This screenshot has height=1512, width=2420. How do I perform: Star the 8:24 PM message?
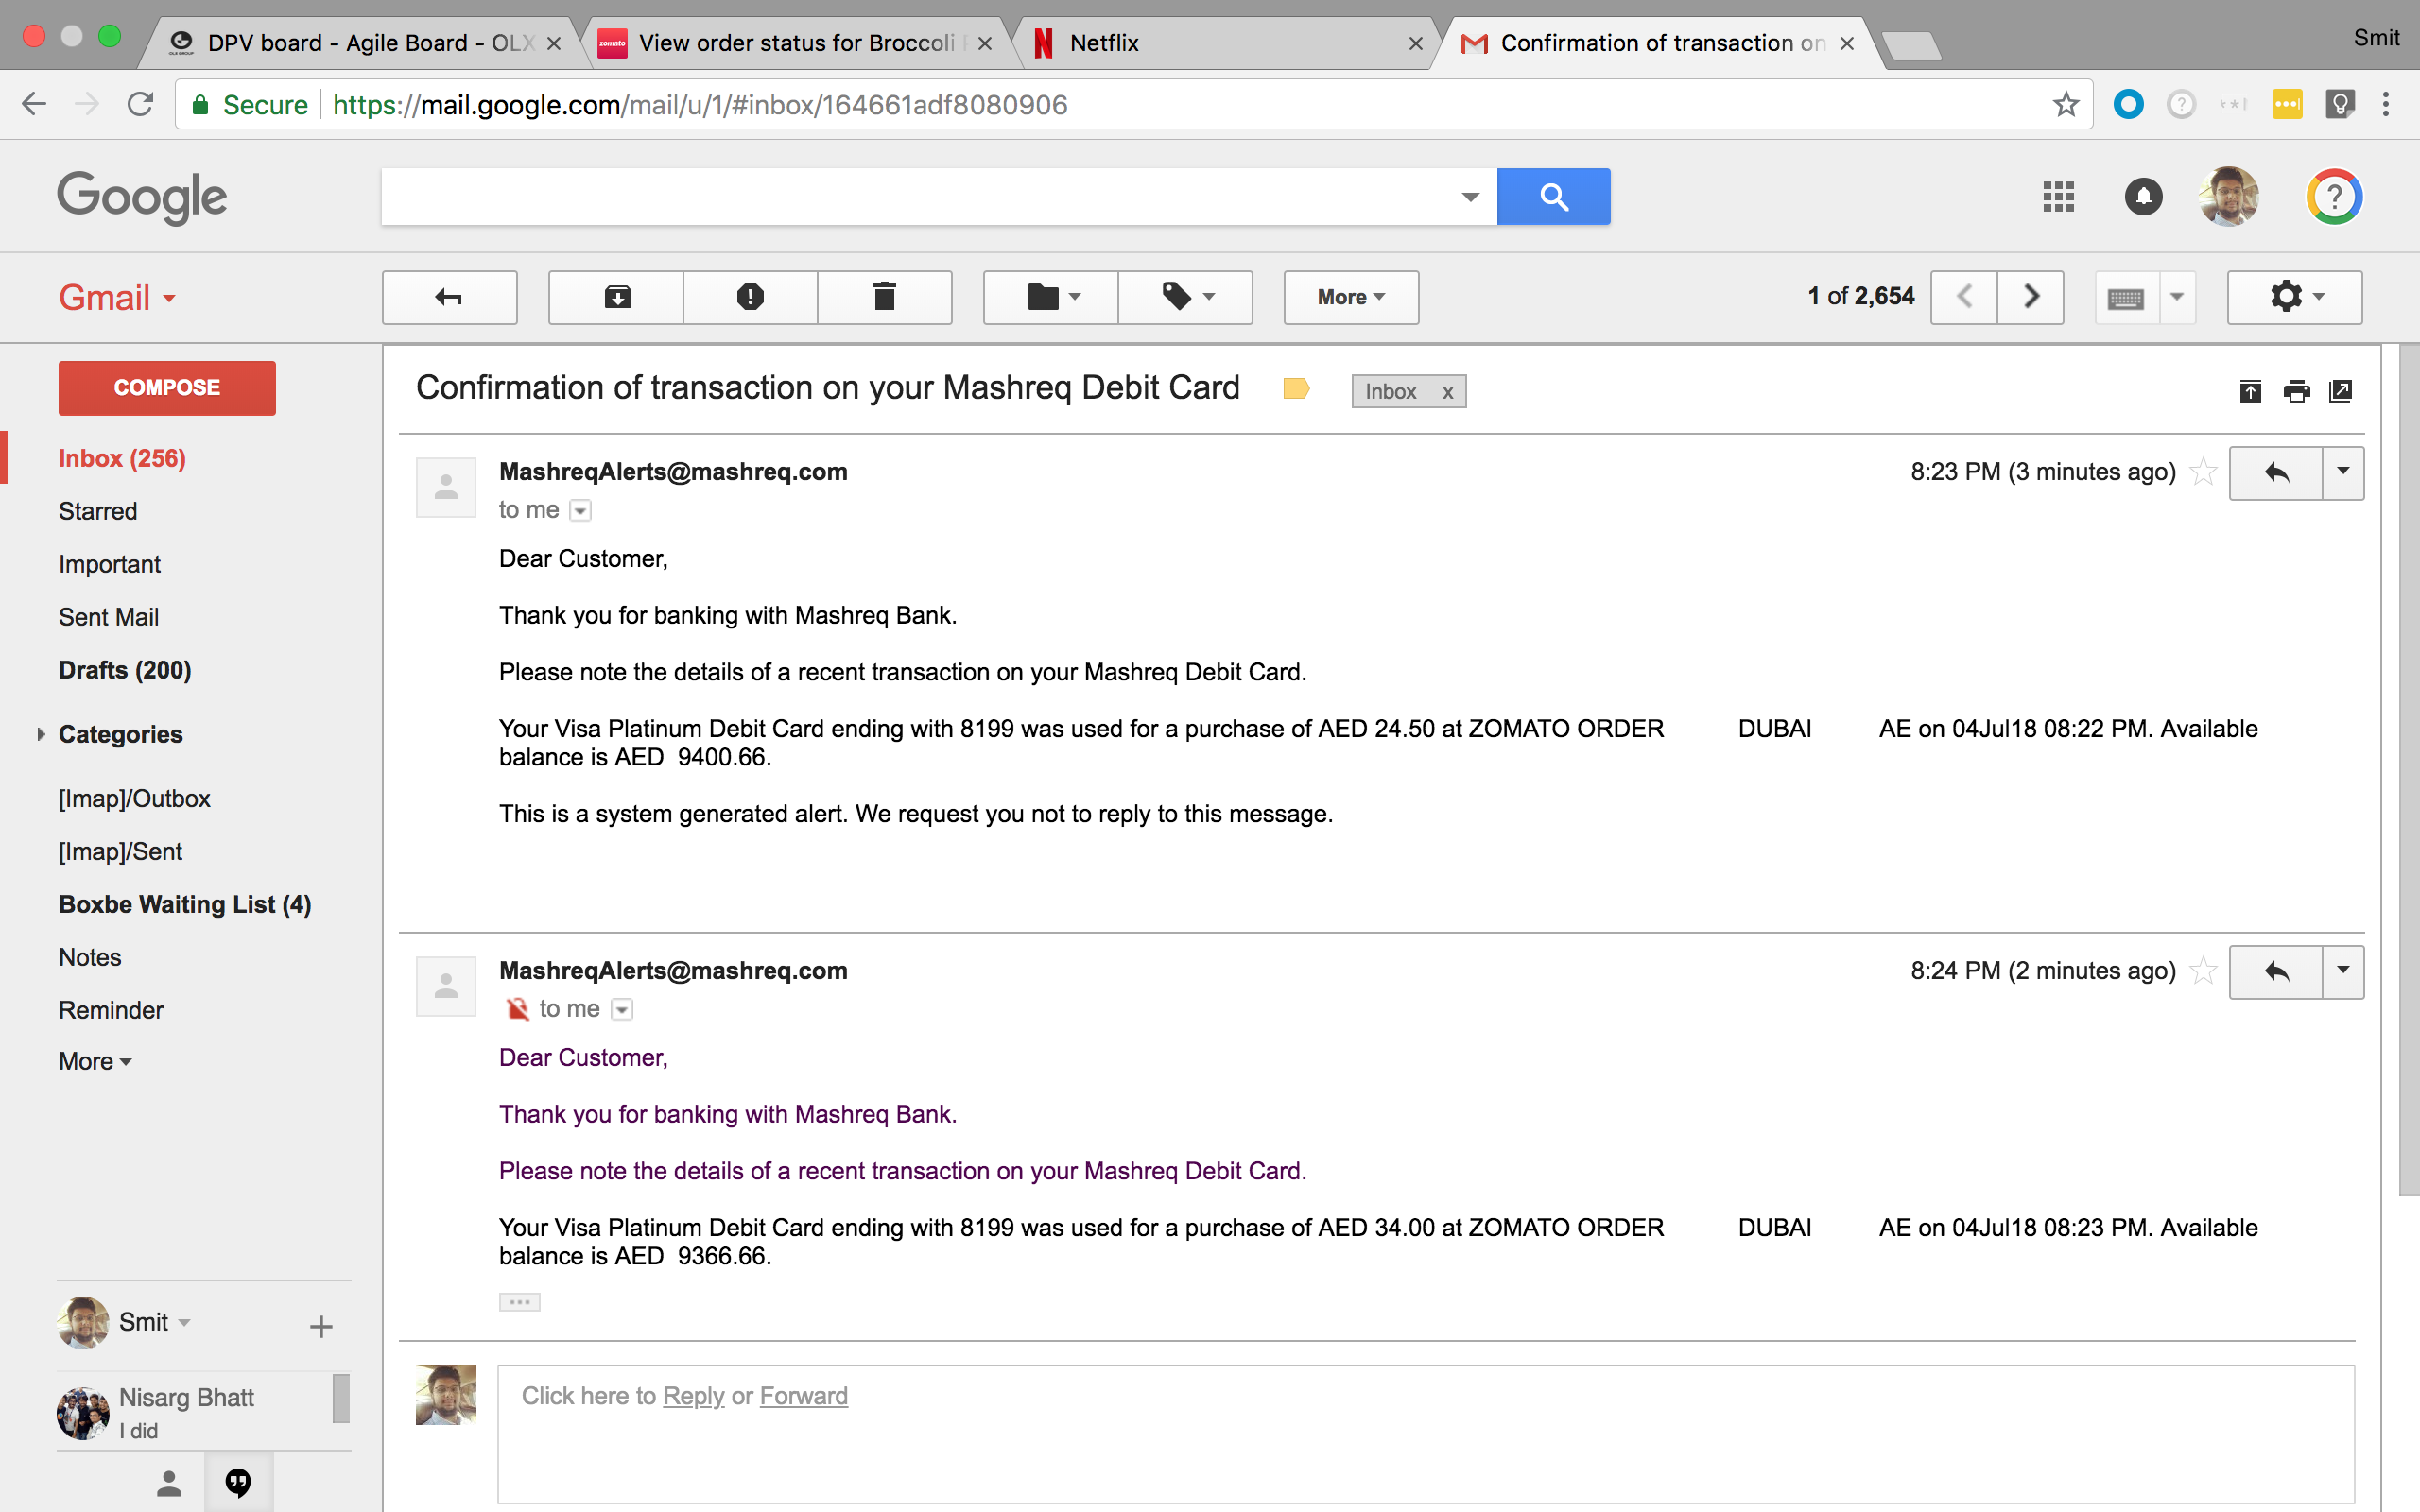pos(2203,970)
